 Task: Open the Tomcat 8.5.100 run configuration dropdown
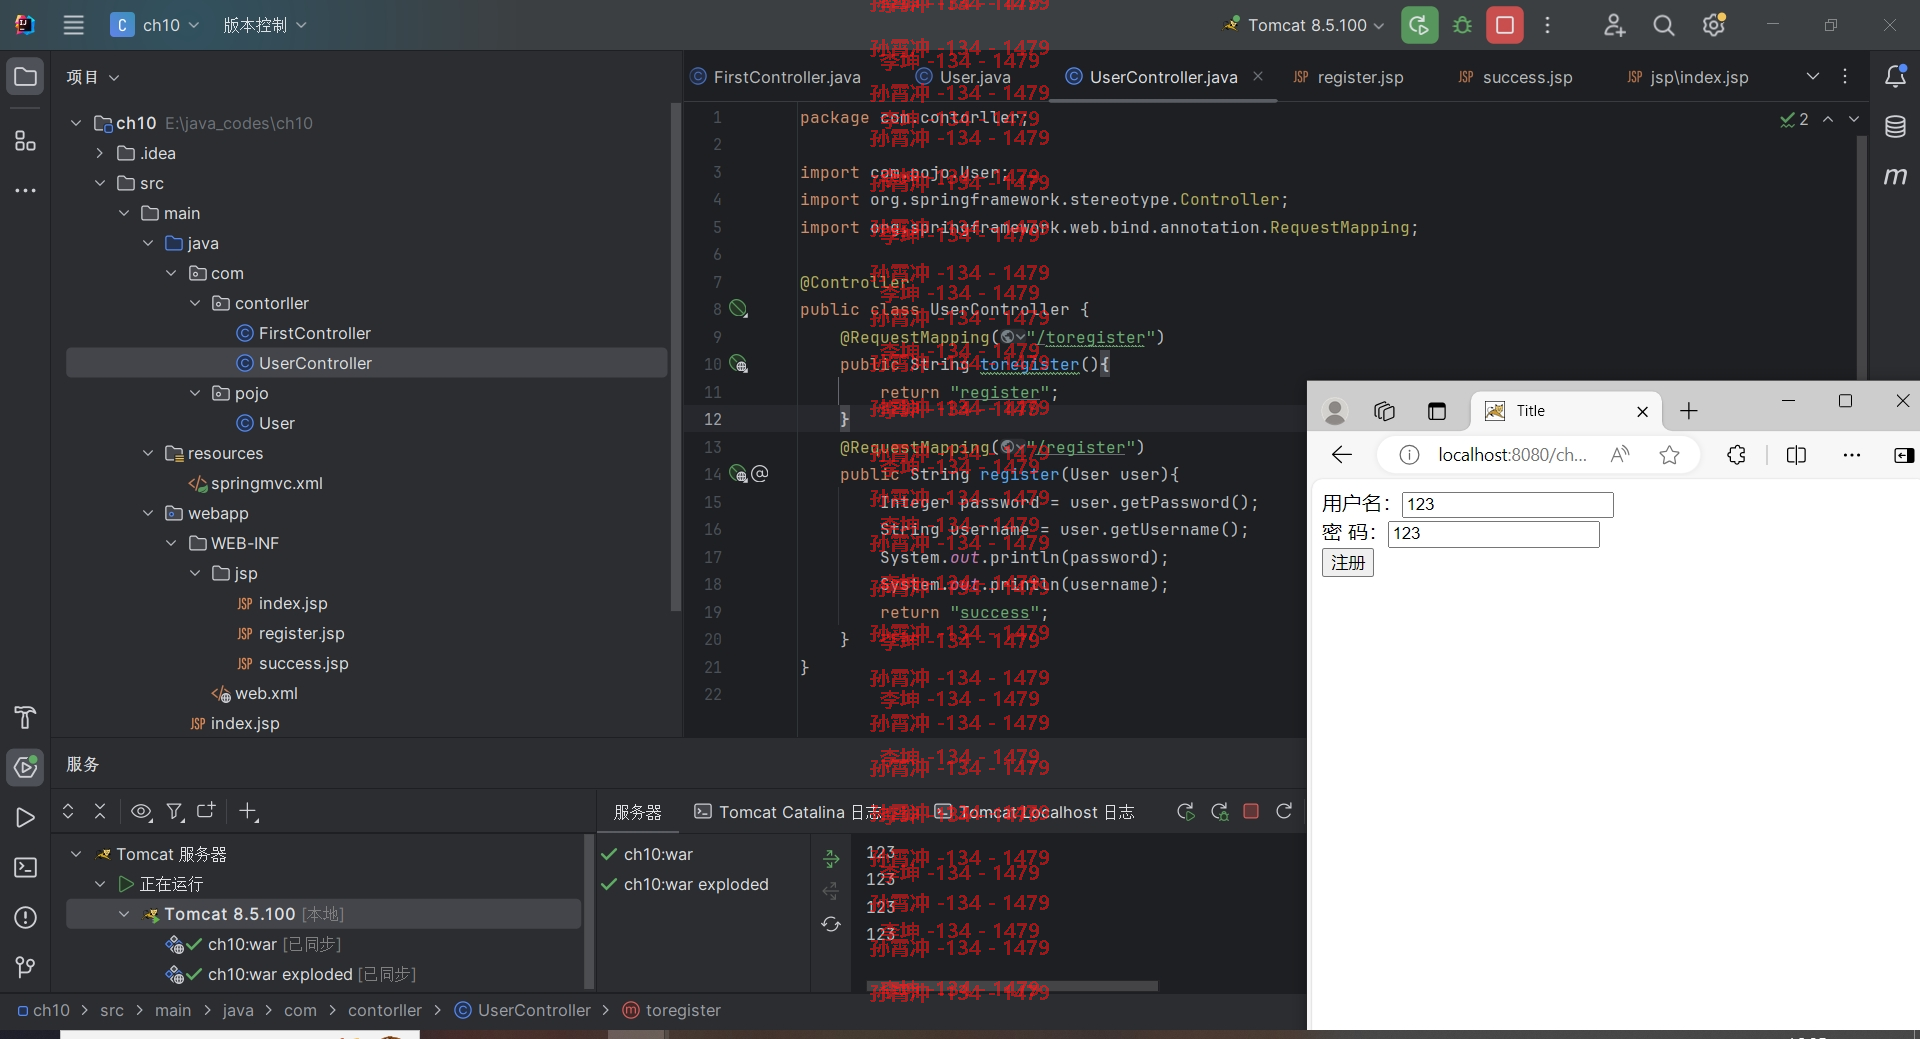[x=1305, y=25]
